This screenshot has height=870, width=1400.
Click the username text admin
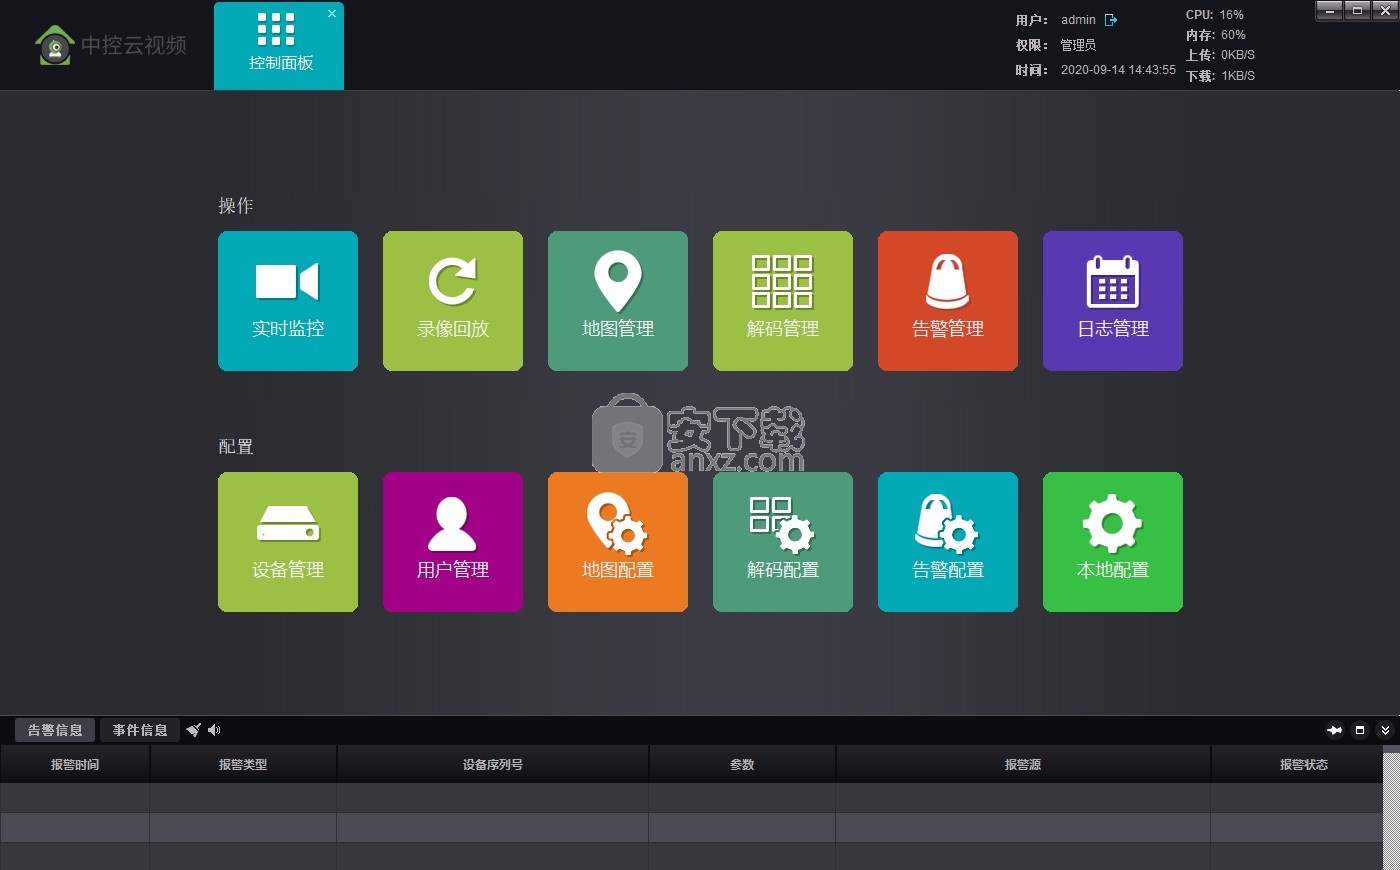1078,20
